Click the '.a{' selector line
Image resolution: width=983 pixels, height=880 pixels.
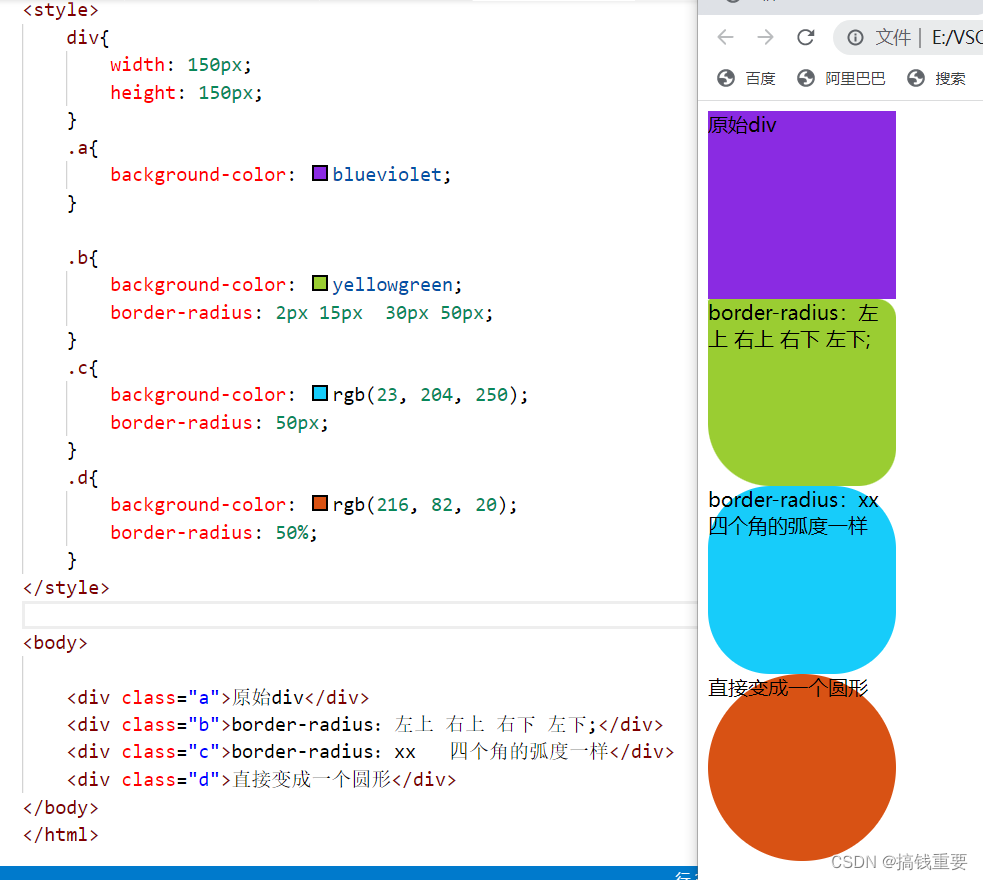point(83,149)
